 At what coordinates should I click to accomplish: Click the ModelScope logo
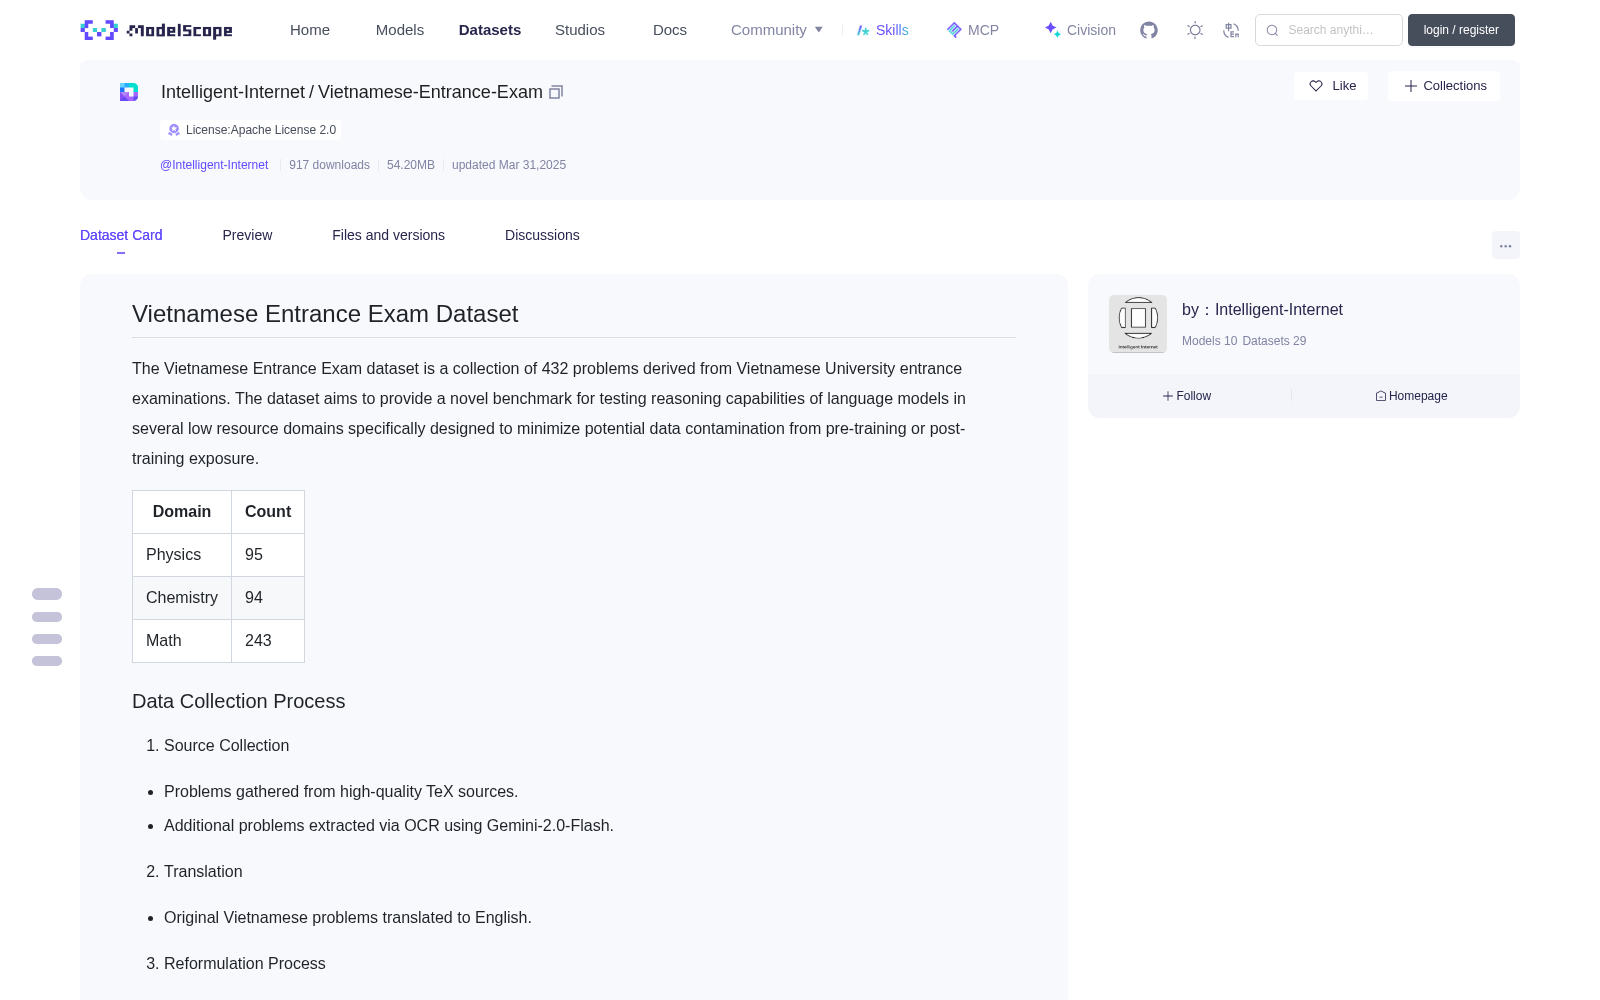[x=157, y=30]
